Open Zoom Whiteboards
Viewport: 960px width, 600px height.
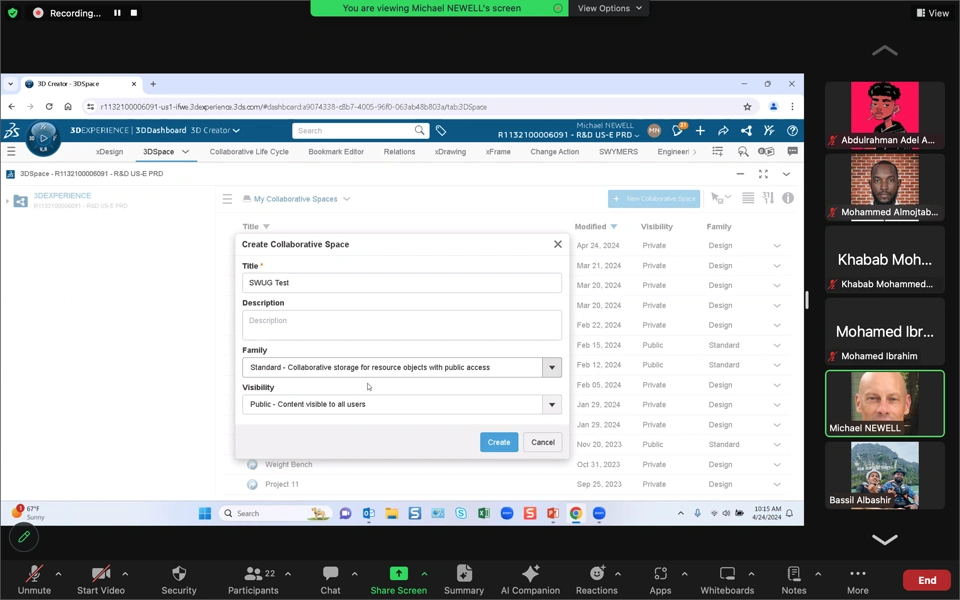click(x=727, y=580)
